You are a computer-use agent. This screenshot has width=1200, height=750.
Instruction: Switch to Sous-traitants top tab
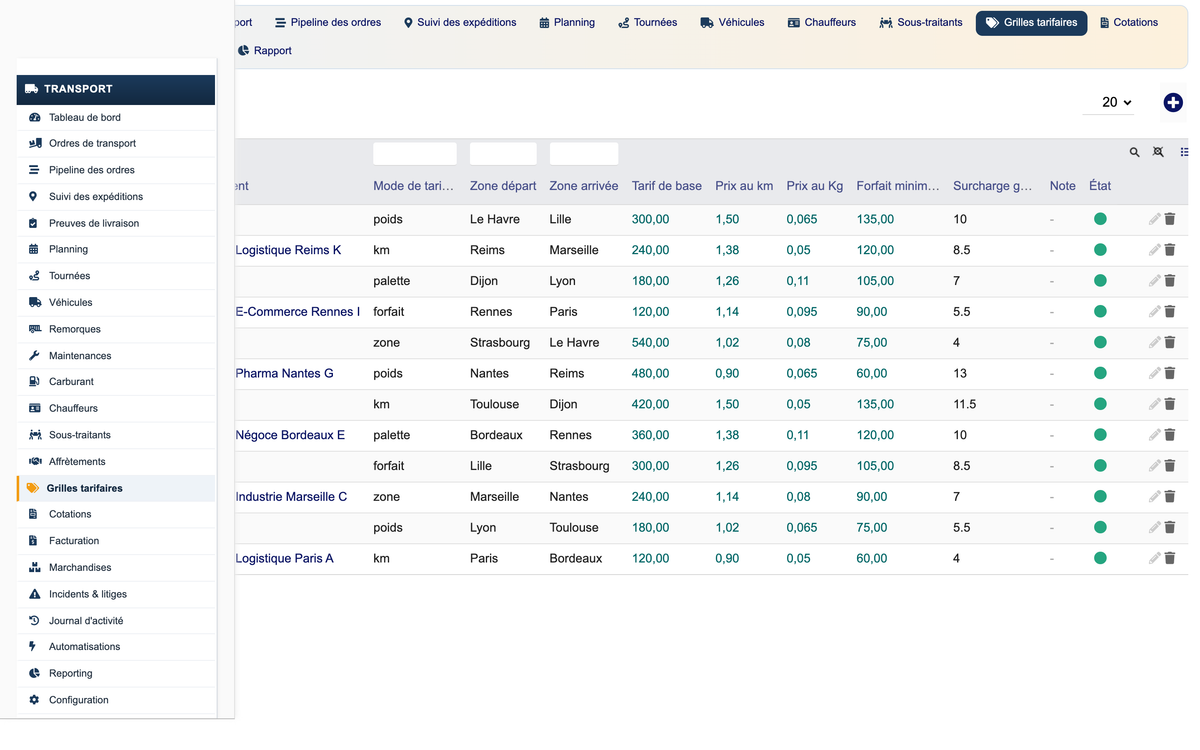921,22
